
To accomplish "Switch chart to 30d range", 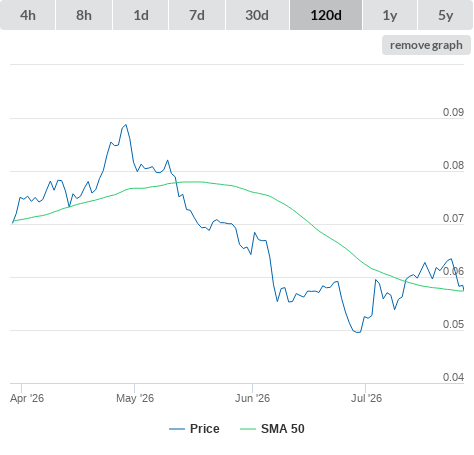I will coord(257,15).
